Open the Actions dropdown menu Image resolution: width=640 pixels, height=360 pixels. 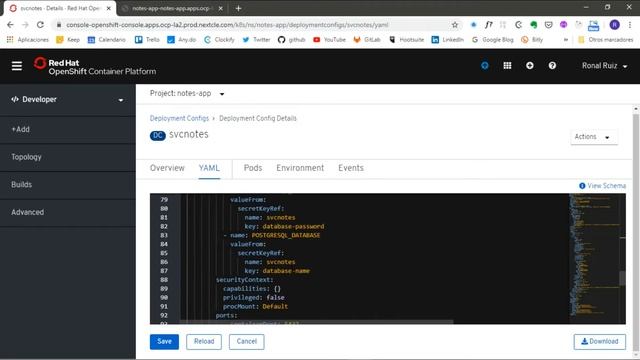click(594, 137)
